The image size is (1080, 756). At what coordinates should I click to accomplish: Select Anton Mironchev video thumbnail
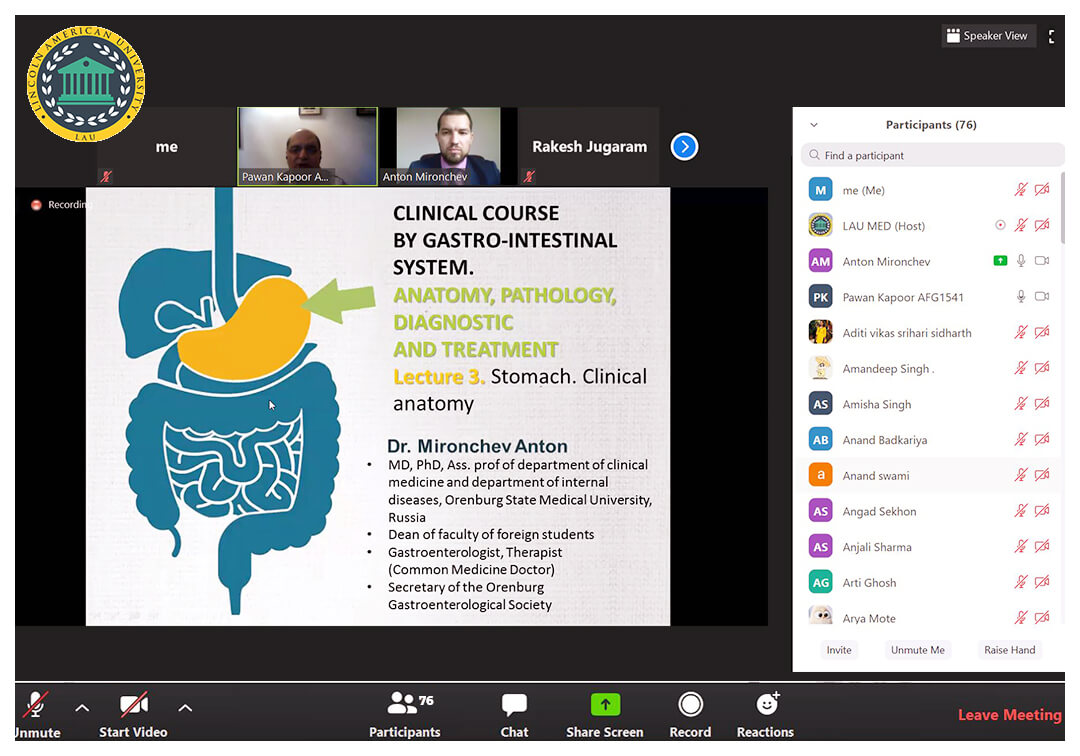point(448,146)
